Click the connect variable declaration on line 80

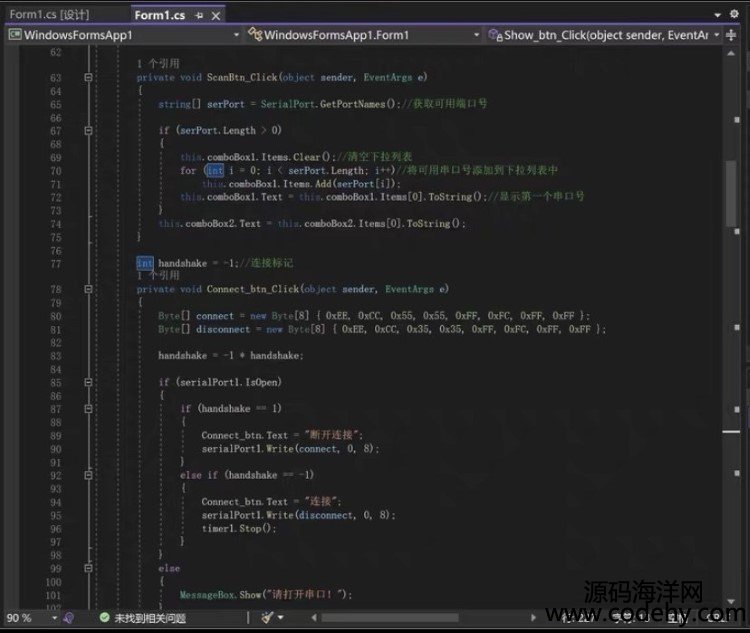click(215, 316)
